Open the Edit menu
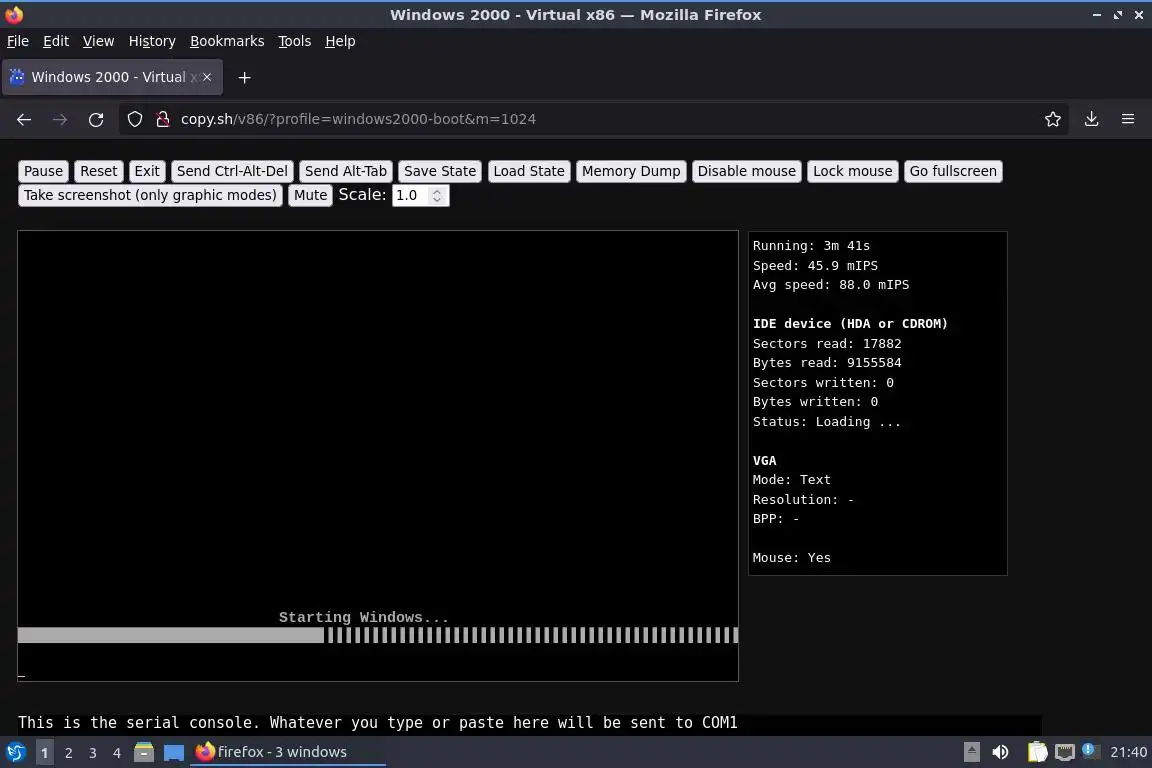This screenshot has height=768, width=1152. tap(56, 41)
